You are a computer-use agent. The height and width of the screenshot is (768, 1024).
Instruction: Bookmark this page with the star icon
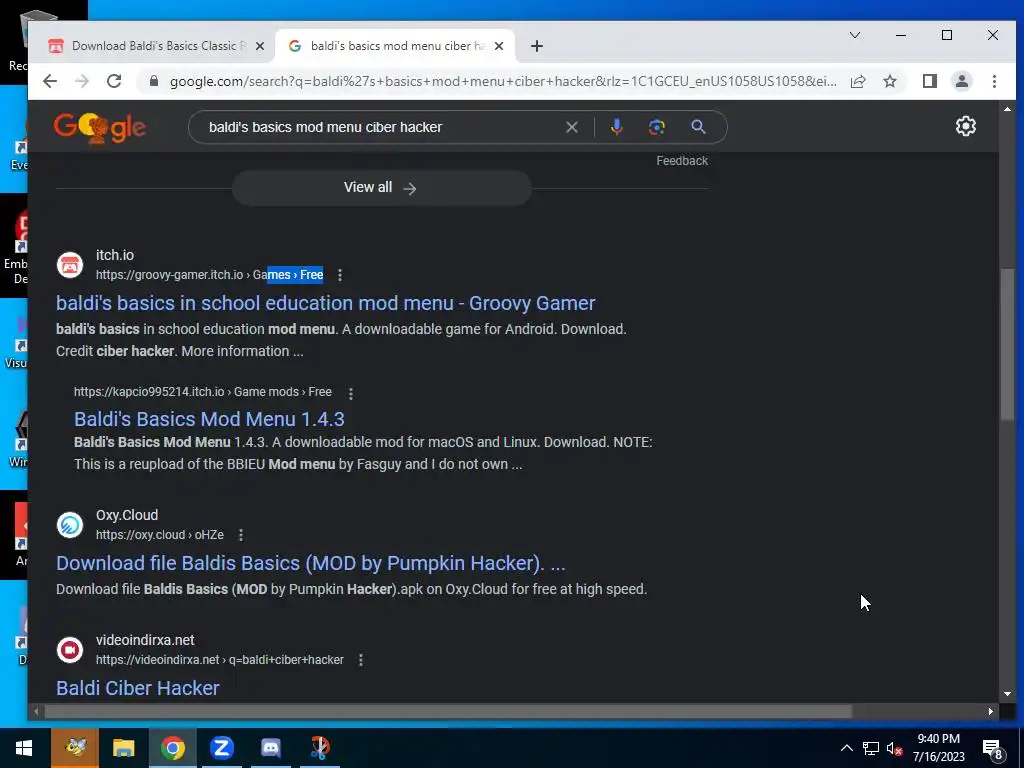tap(890, 81)
